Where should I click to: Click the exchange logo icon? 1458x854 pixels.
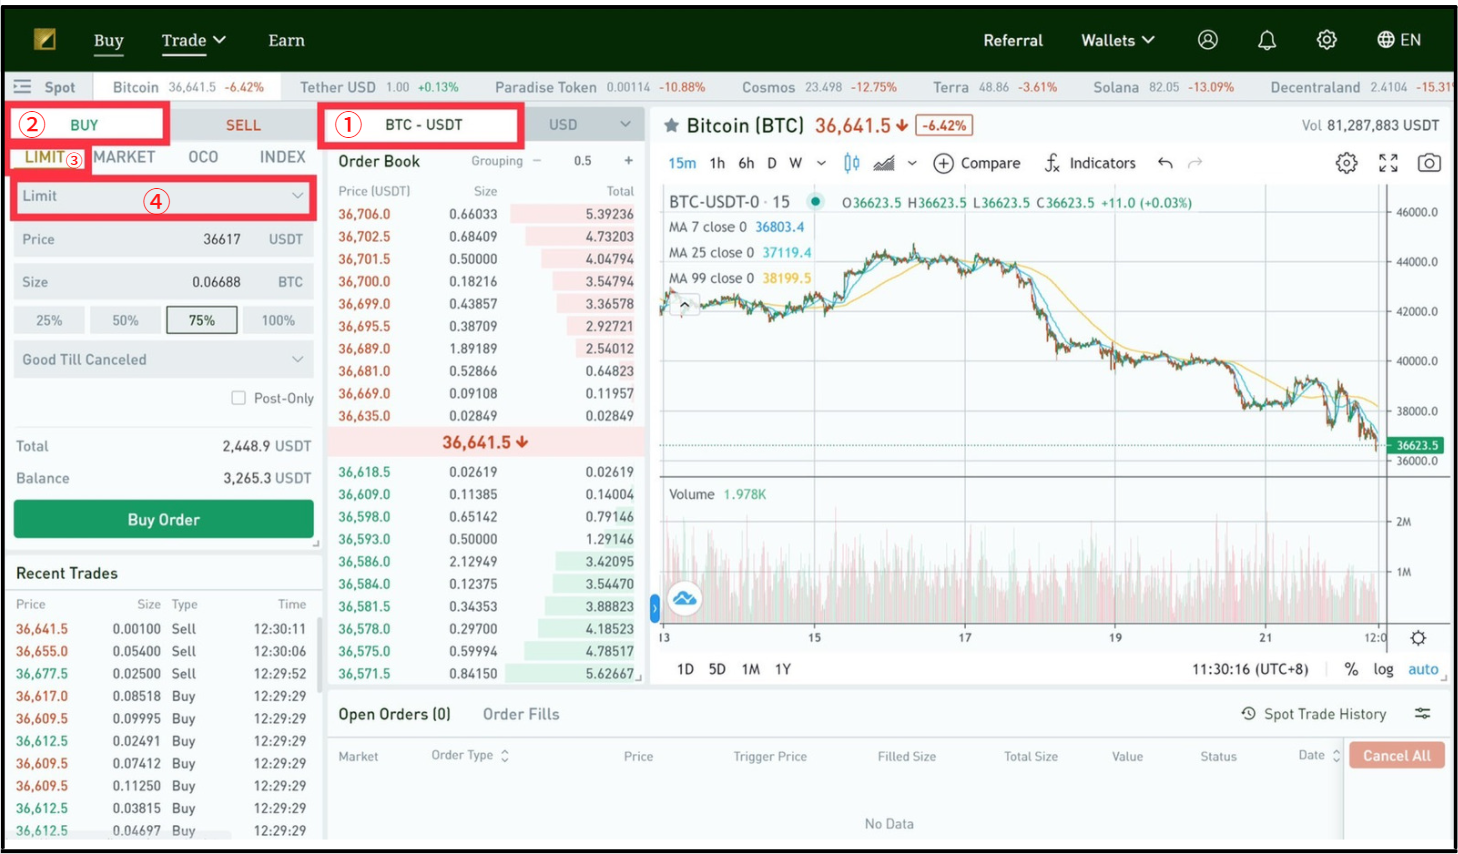tap(45, 39)
